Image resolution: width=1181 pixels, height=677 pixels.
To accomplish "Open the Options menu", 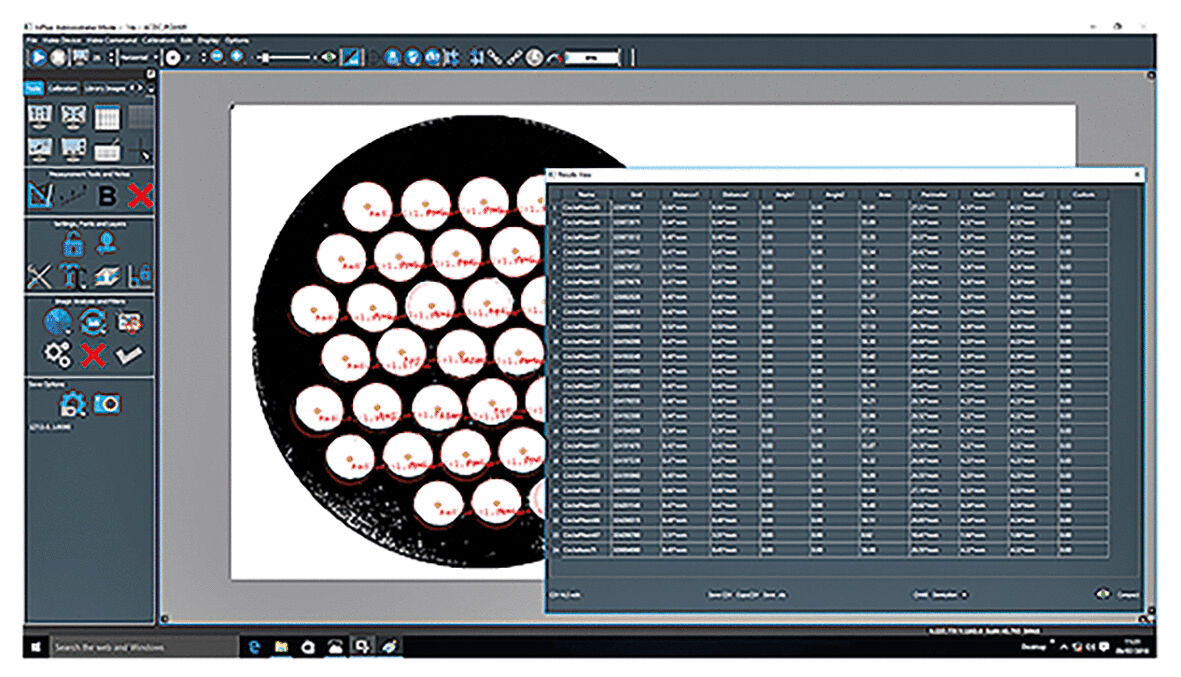I will tap(237, 40).
